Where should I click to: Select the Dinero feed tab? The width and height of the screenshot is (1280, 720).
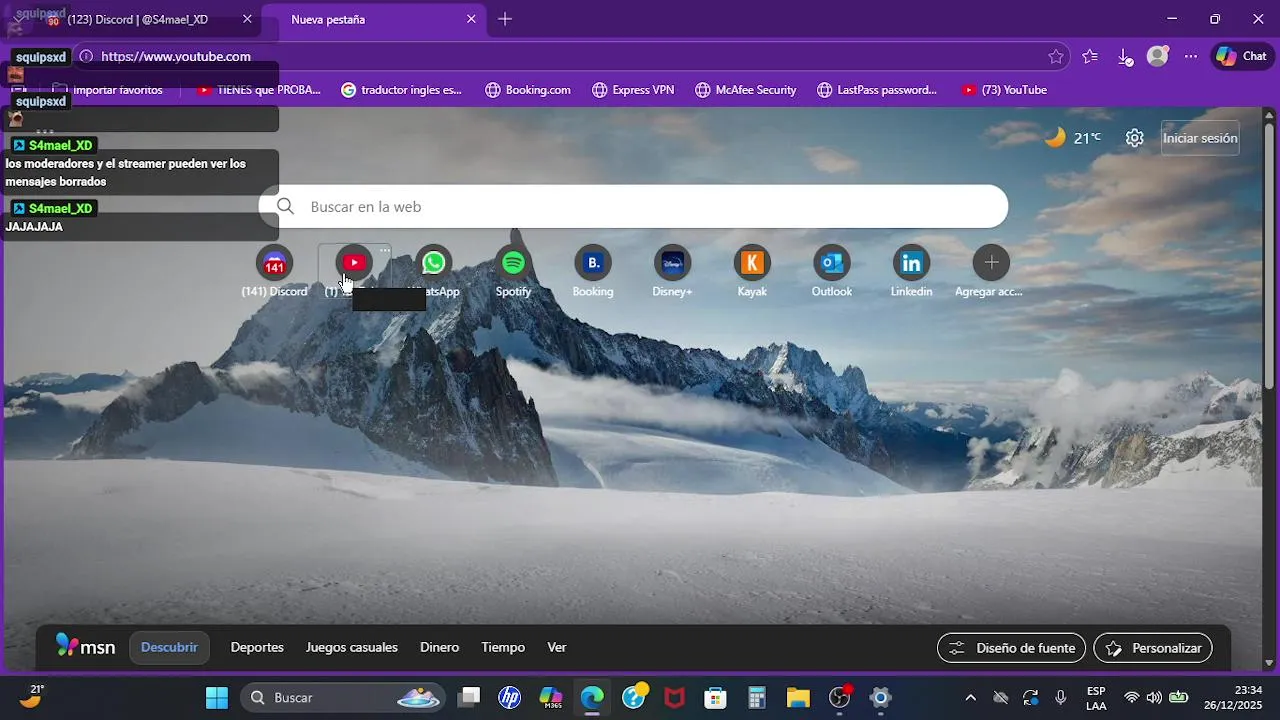point(440,647)
